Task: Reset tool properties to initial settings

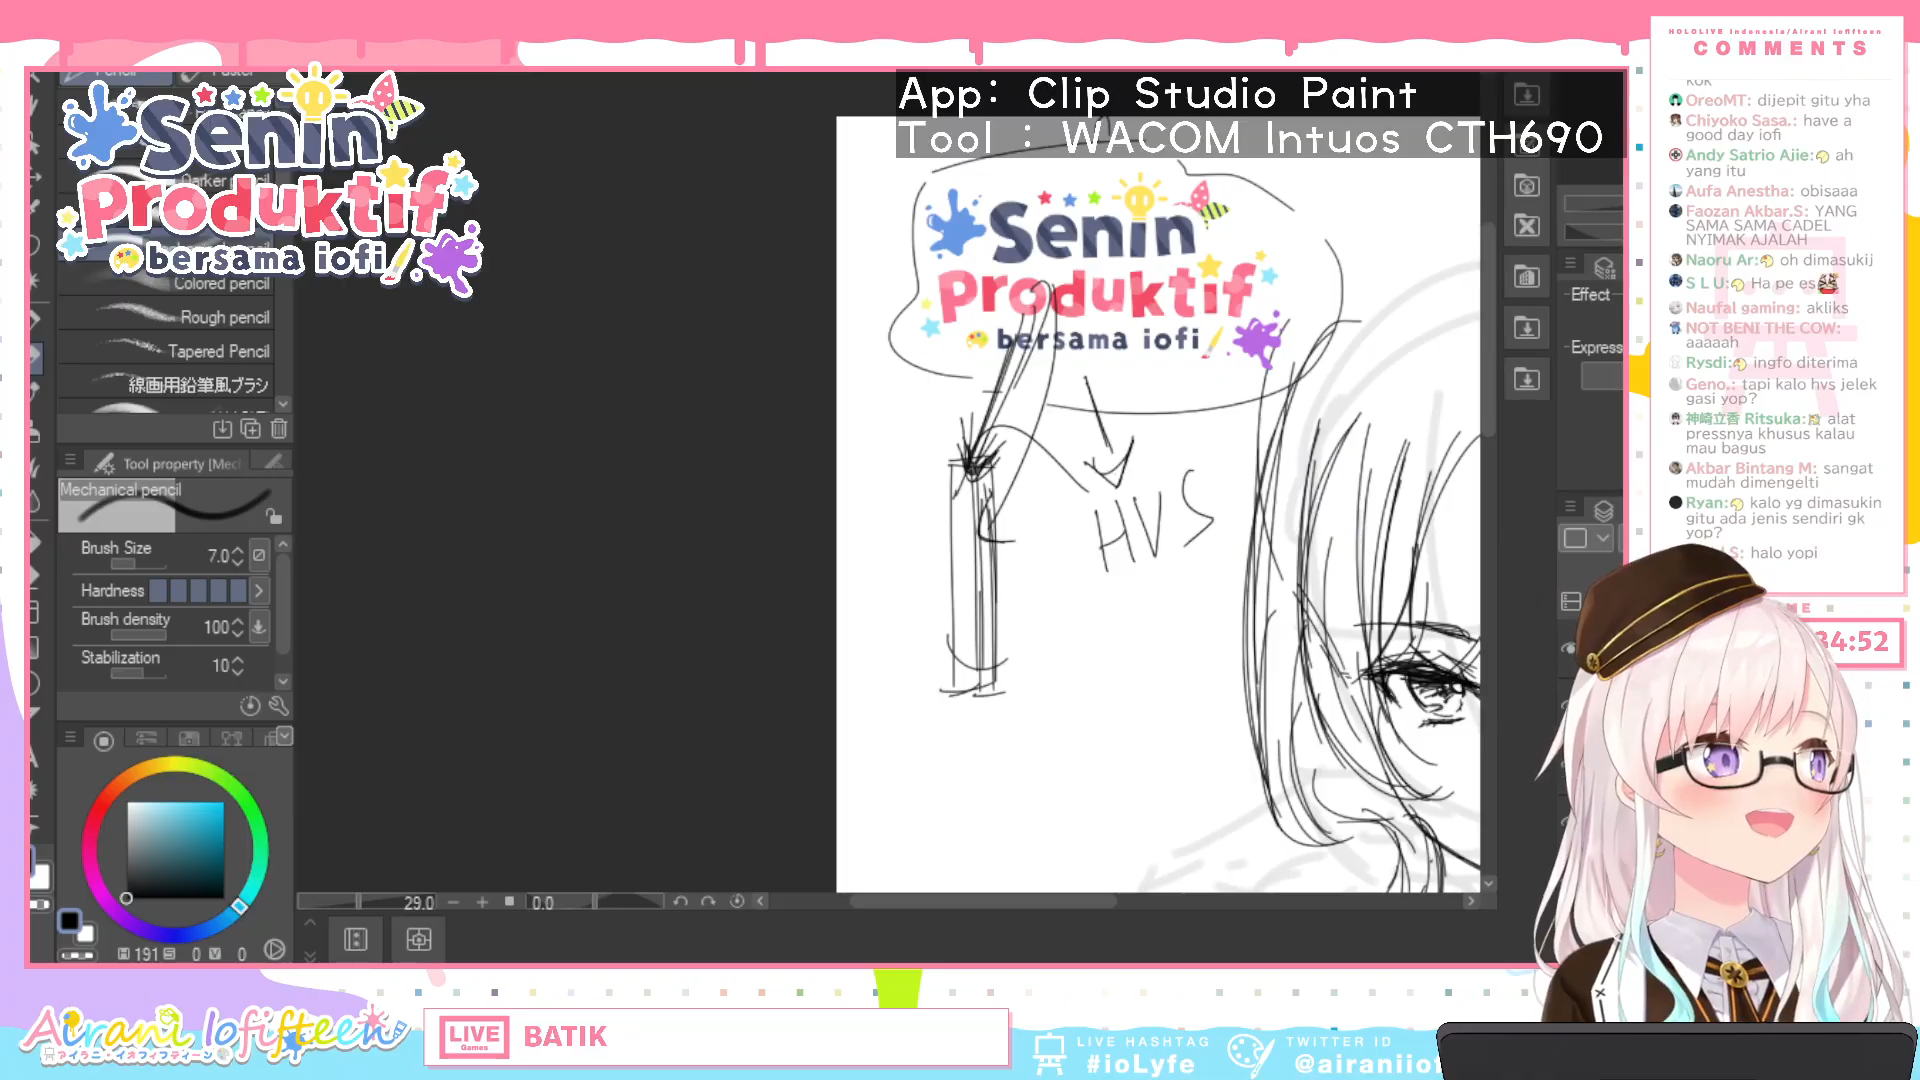Action: (x=250, y=706)
